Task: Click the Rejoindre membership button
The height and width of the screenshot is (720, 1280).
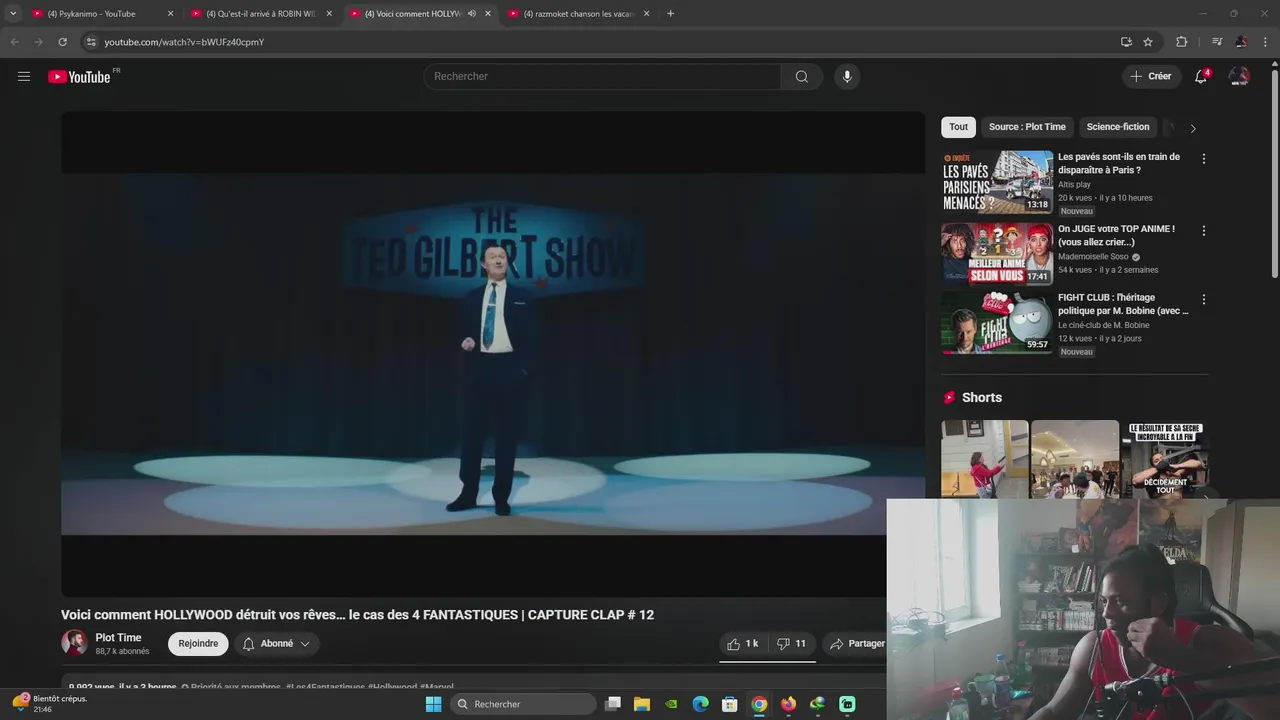Action: point(198,644)
